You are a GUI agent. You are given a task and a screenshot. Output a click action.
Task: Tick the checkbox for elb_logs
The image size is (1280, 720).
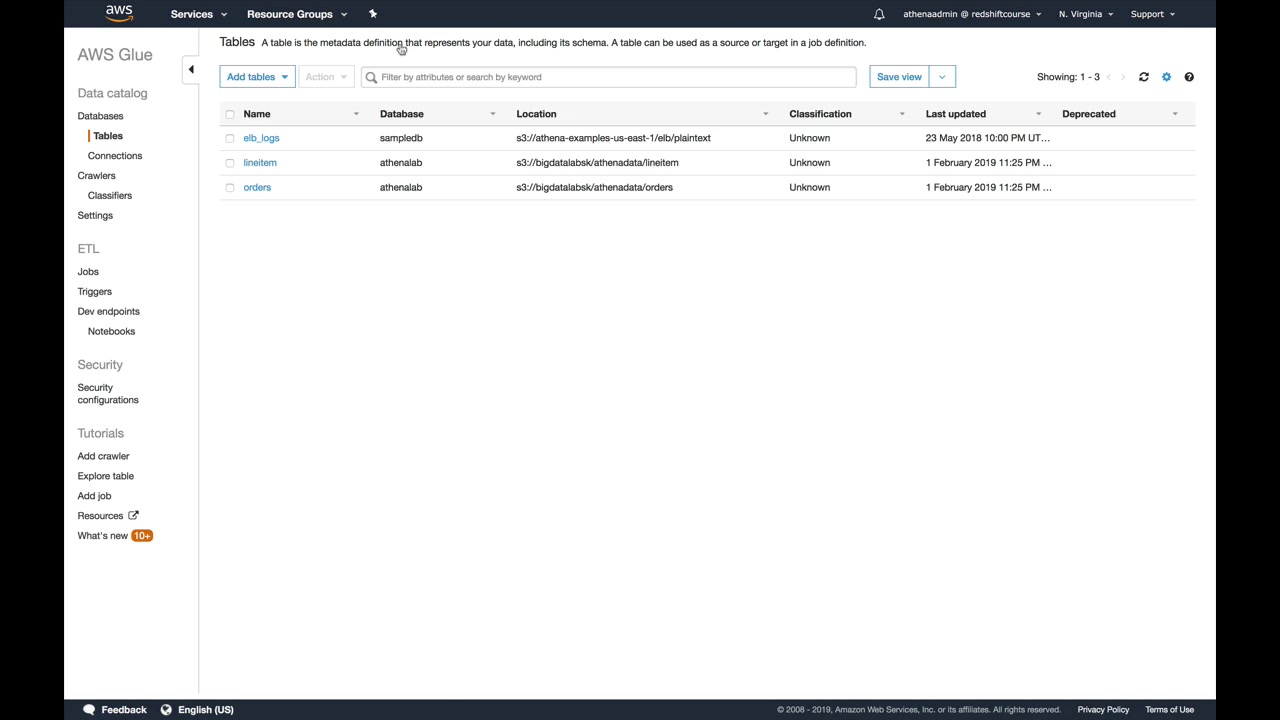(x=230, y=138)
